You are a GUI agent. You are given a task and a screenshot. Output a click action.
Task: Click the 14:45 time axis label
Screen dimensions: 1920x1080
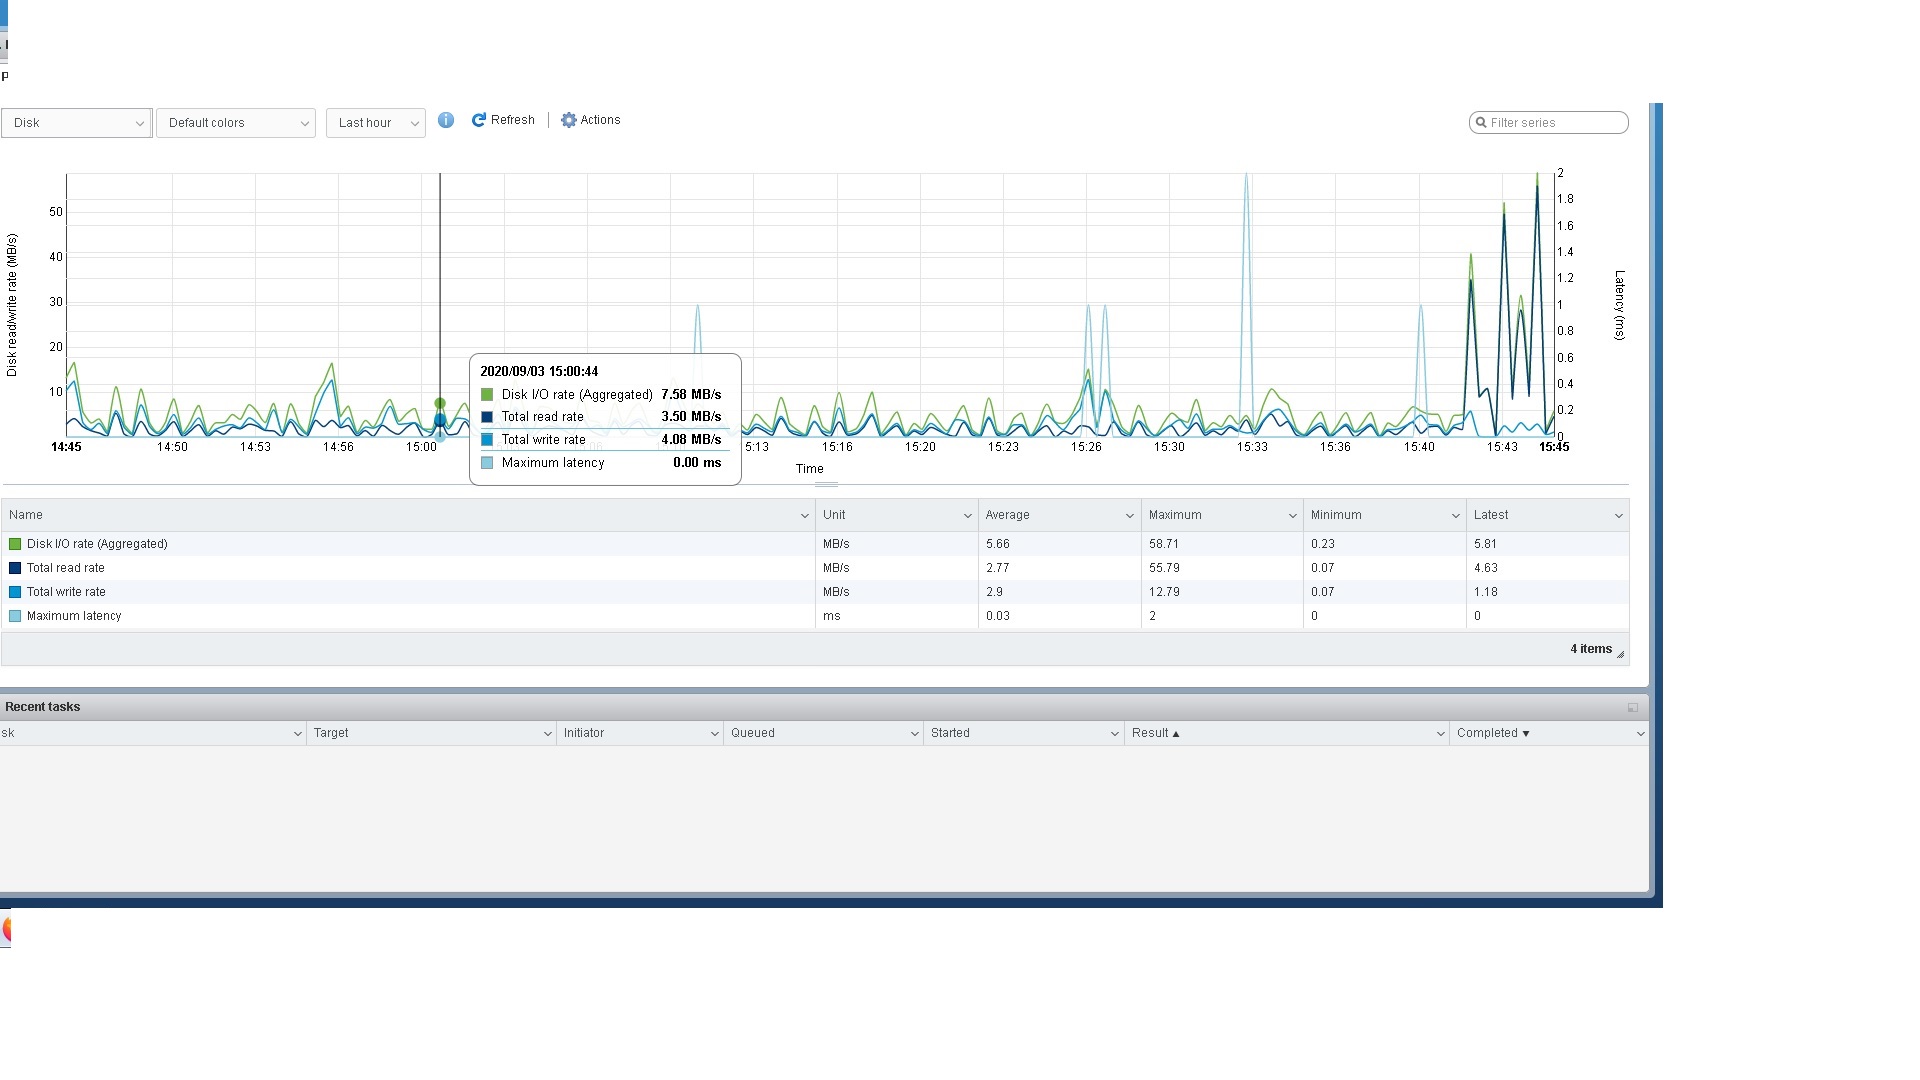(x=66, y=447)
